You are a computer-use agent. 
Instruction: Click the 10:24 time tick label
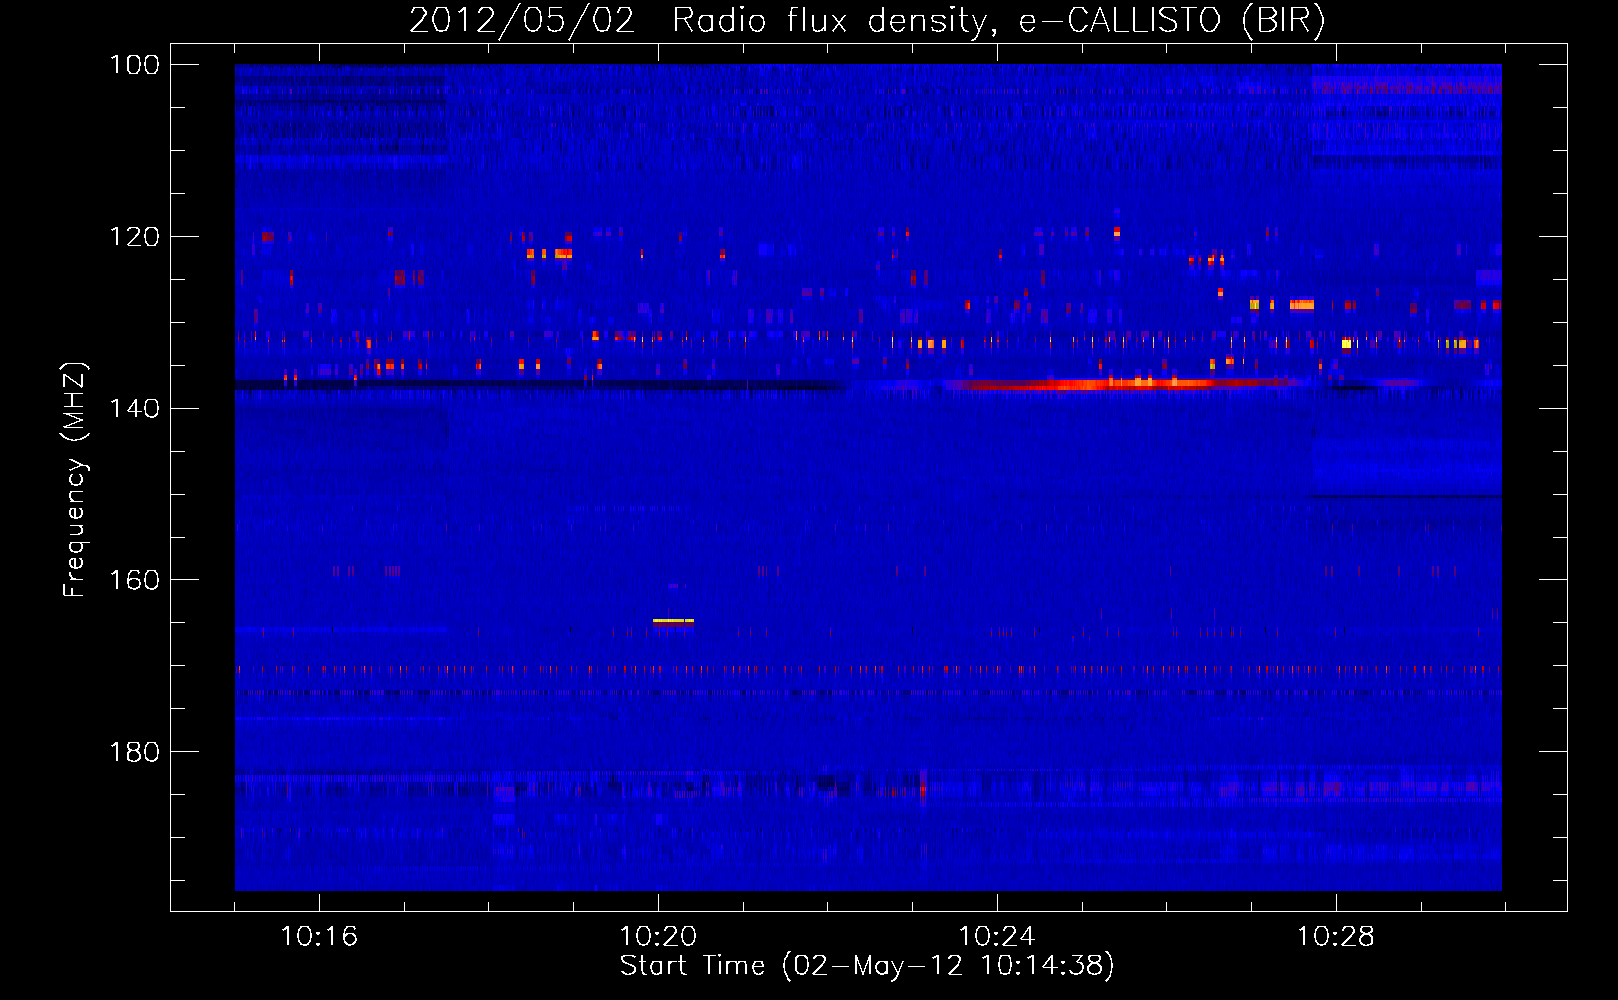coord(997,937)
